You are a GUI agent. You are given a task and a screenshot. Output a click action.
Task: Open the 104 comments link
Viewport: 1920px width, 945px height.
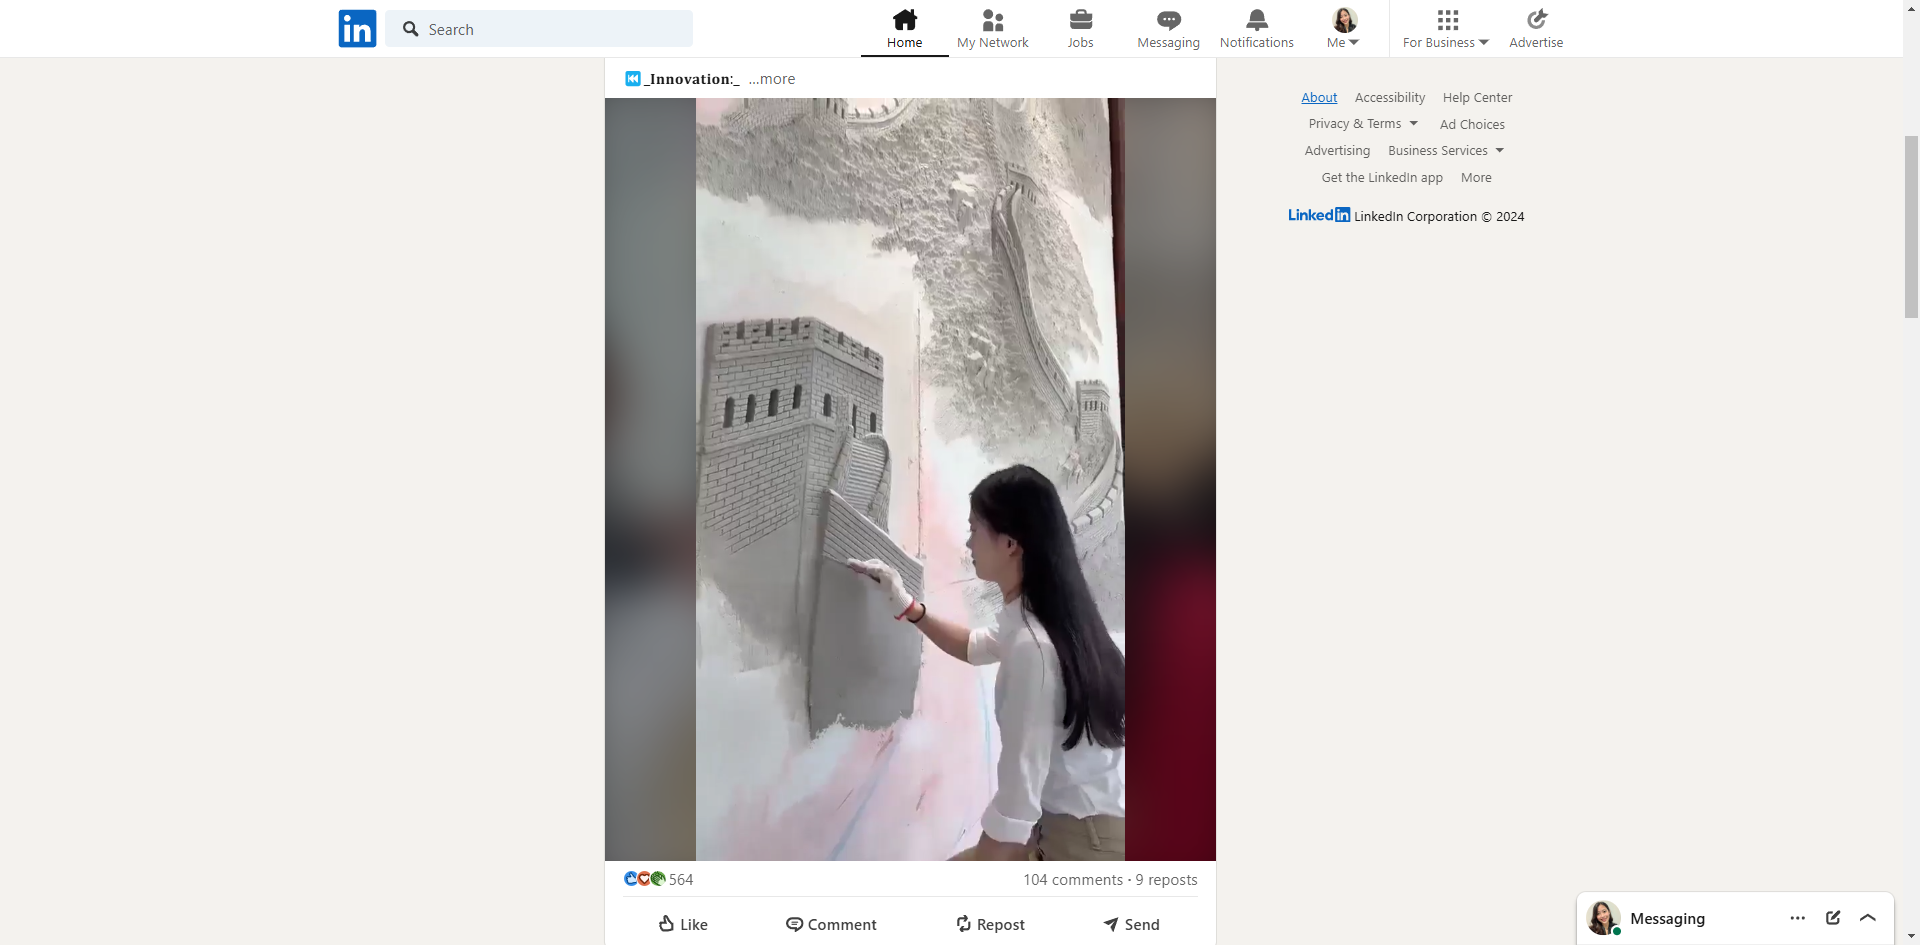tap(1073, 880)
